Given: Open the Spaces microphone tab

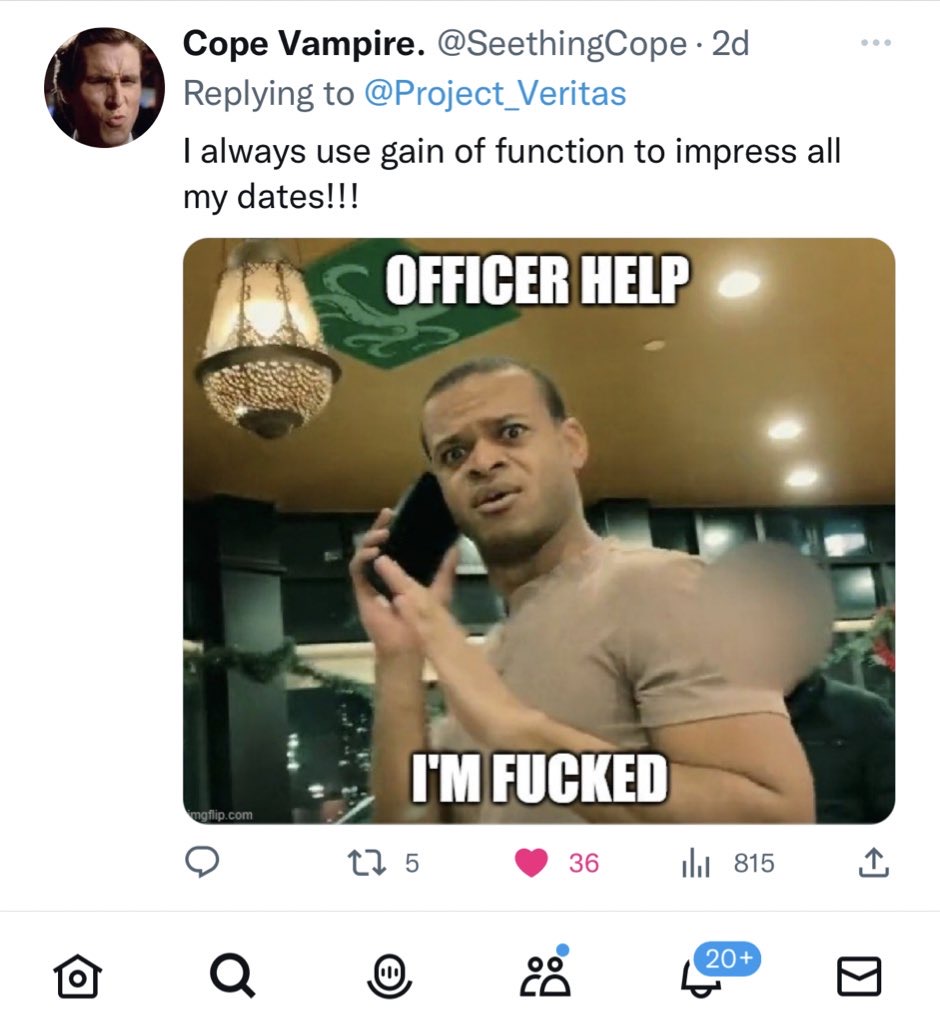Looking at the screenshot, I should (x=391, y=977).
